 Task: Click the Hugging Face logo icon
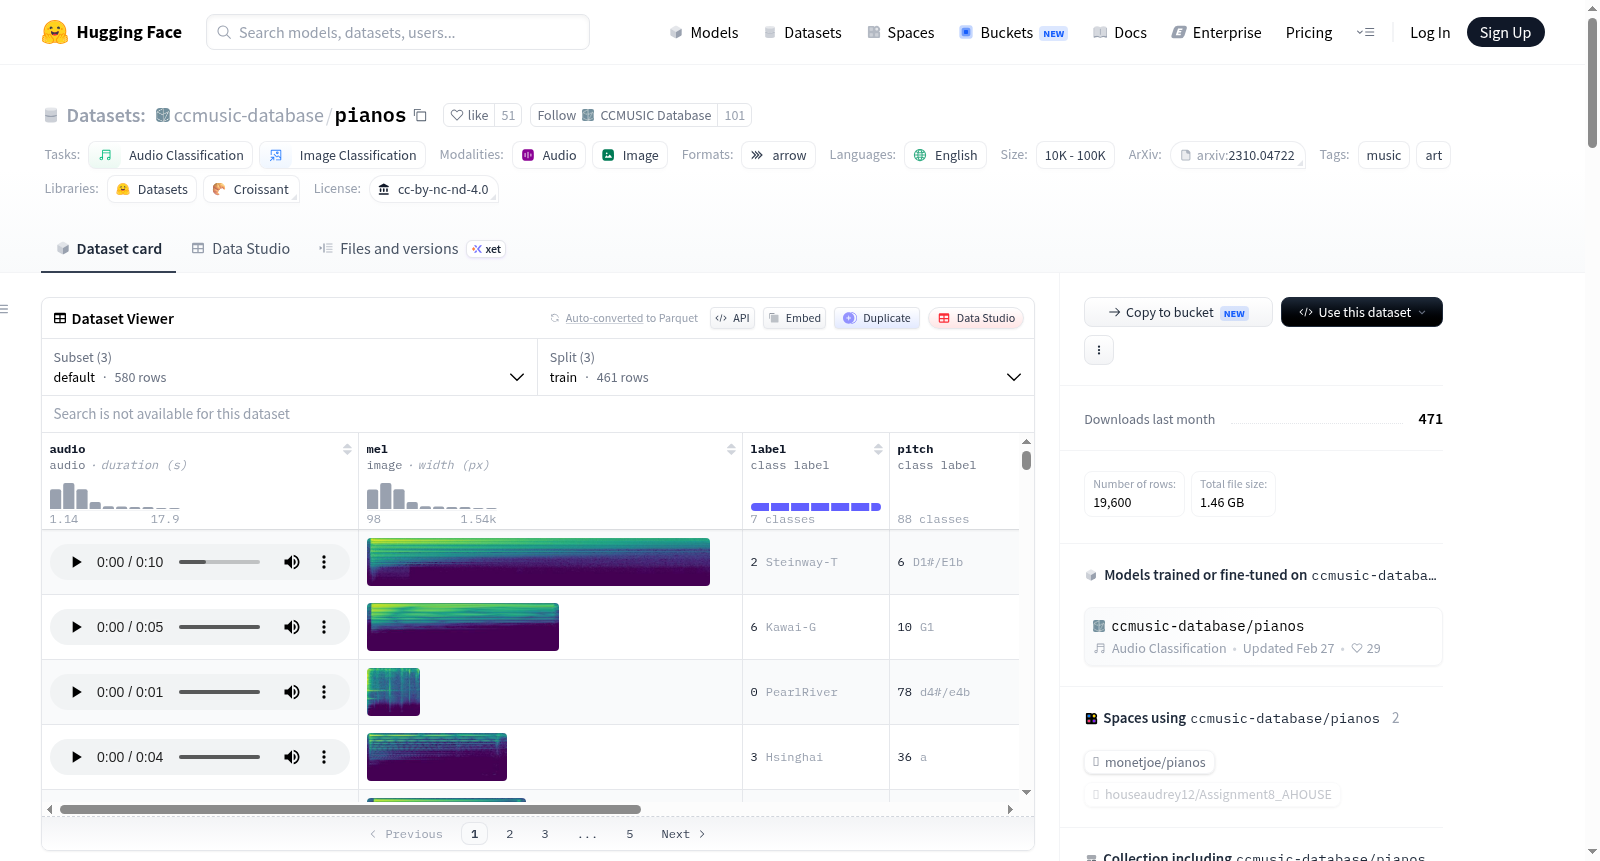55,32
